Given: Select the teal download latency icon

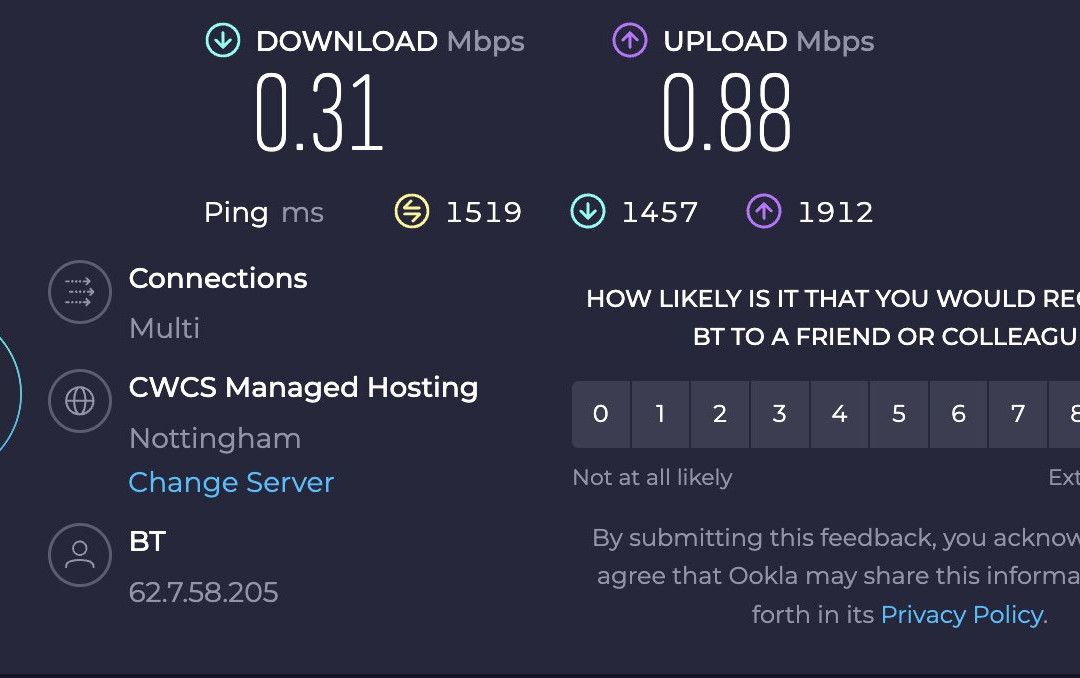Looking at the screenshot, I should click(x=588, y=211).
